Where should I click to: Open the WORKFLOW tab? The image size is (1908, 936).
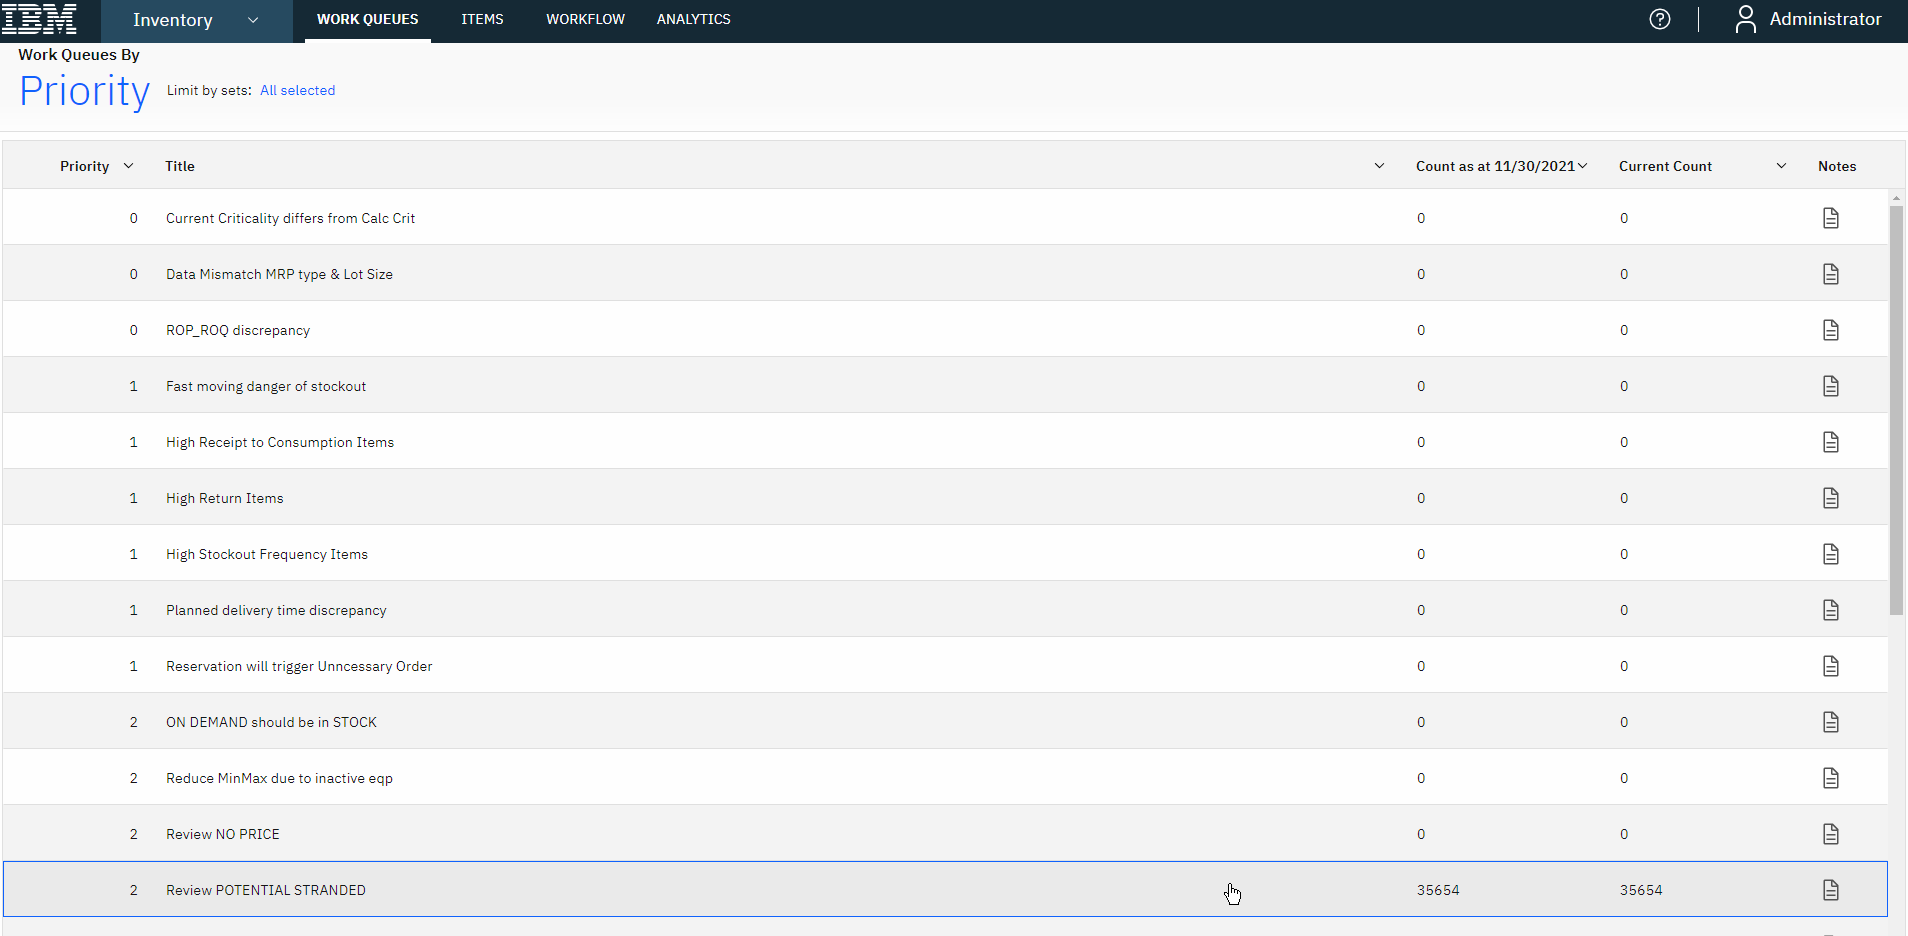[x=585, y=19]
